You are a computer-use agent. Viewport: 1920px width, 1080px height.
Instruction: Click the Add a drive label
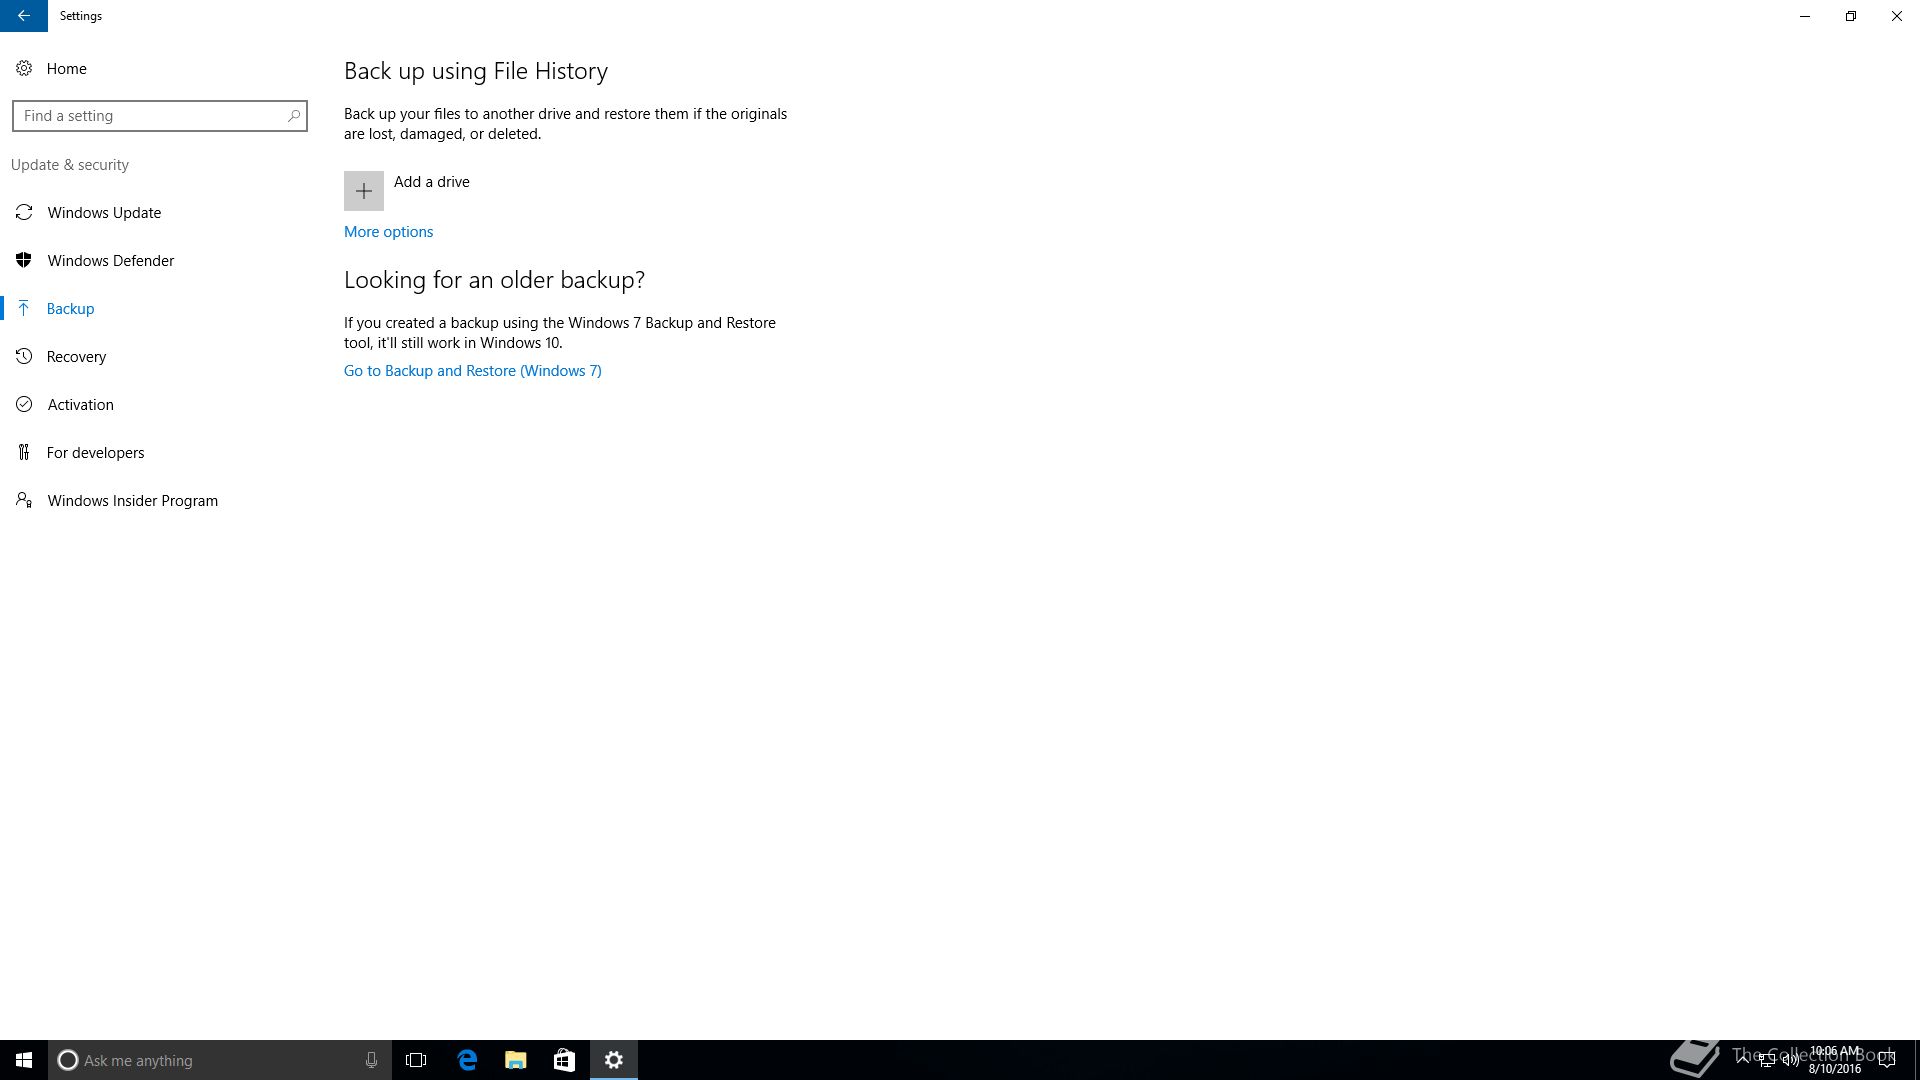point(431,182)
